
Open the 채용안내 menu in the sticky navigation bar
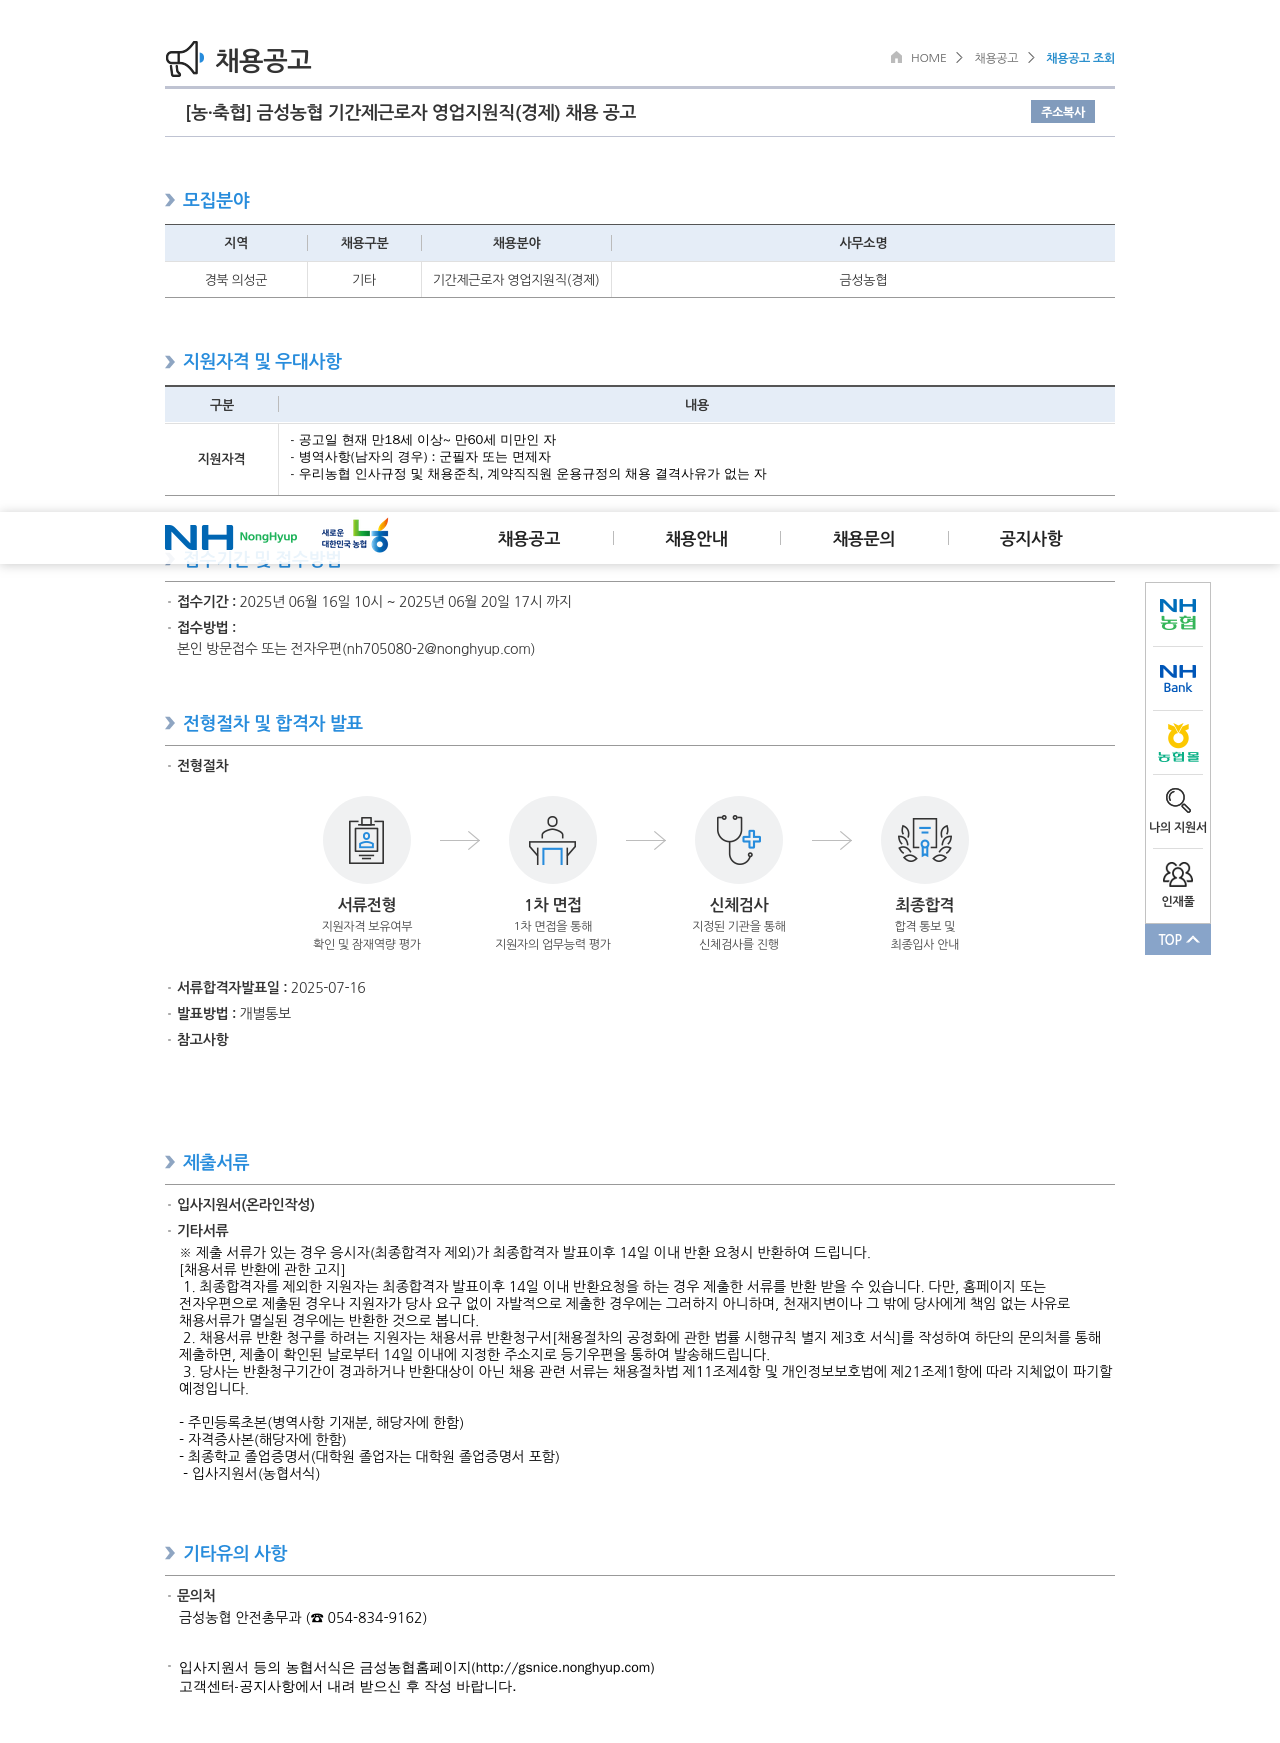(696, 538)
